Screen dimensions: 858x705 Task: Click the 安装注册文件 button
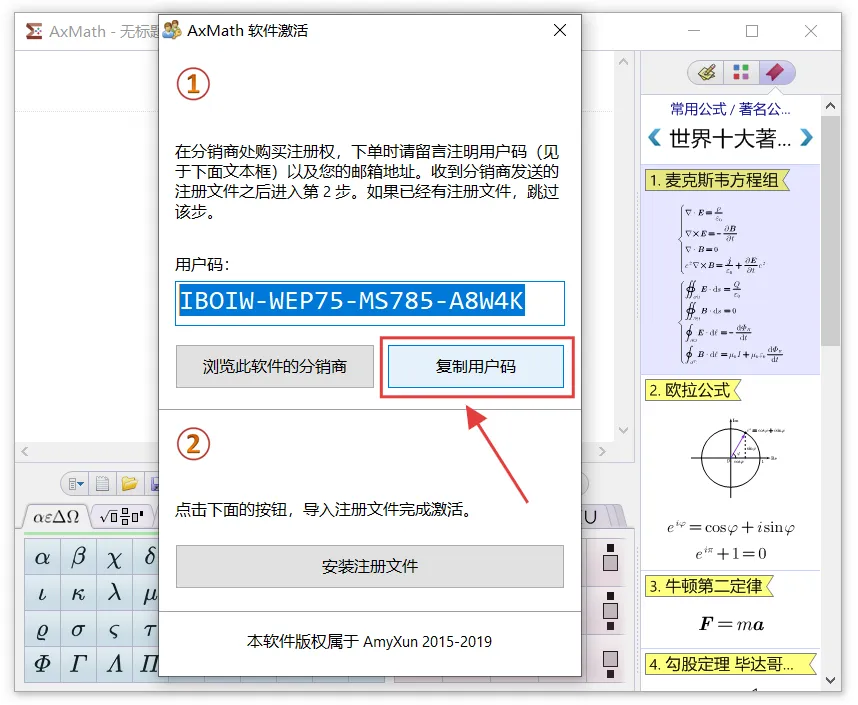point(370,566)
